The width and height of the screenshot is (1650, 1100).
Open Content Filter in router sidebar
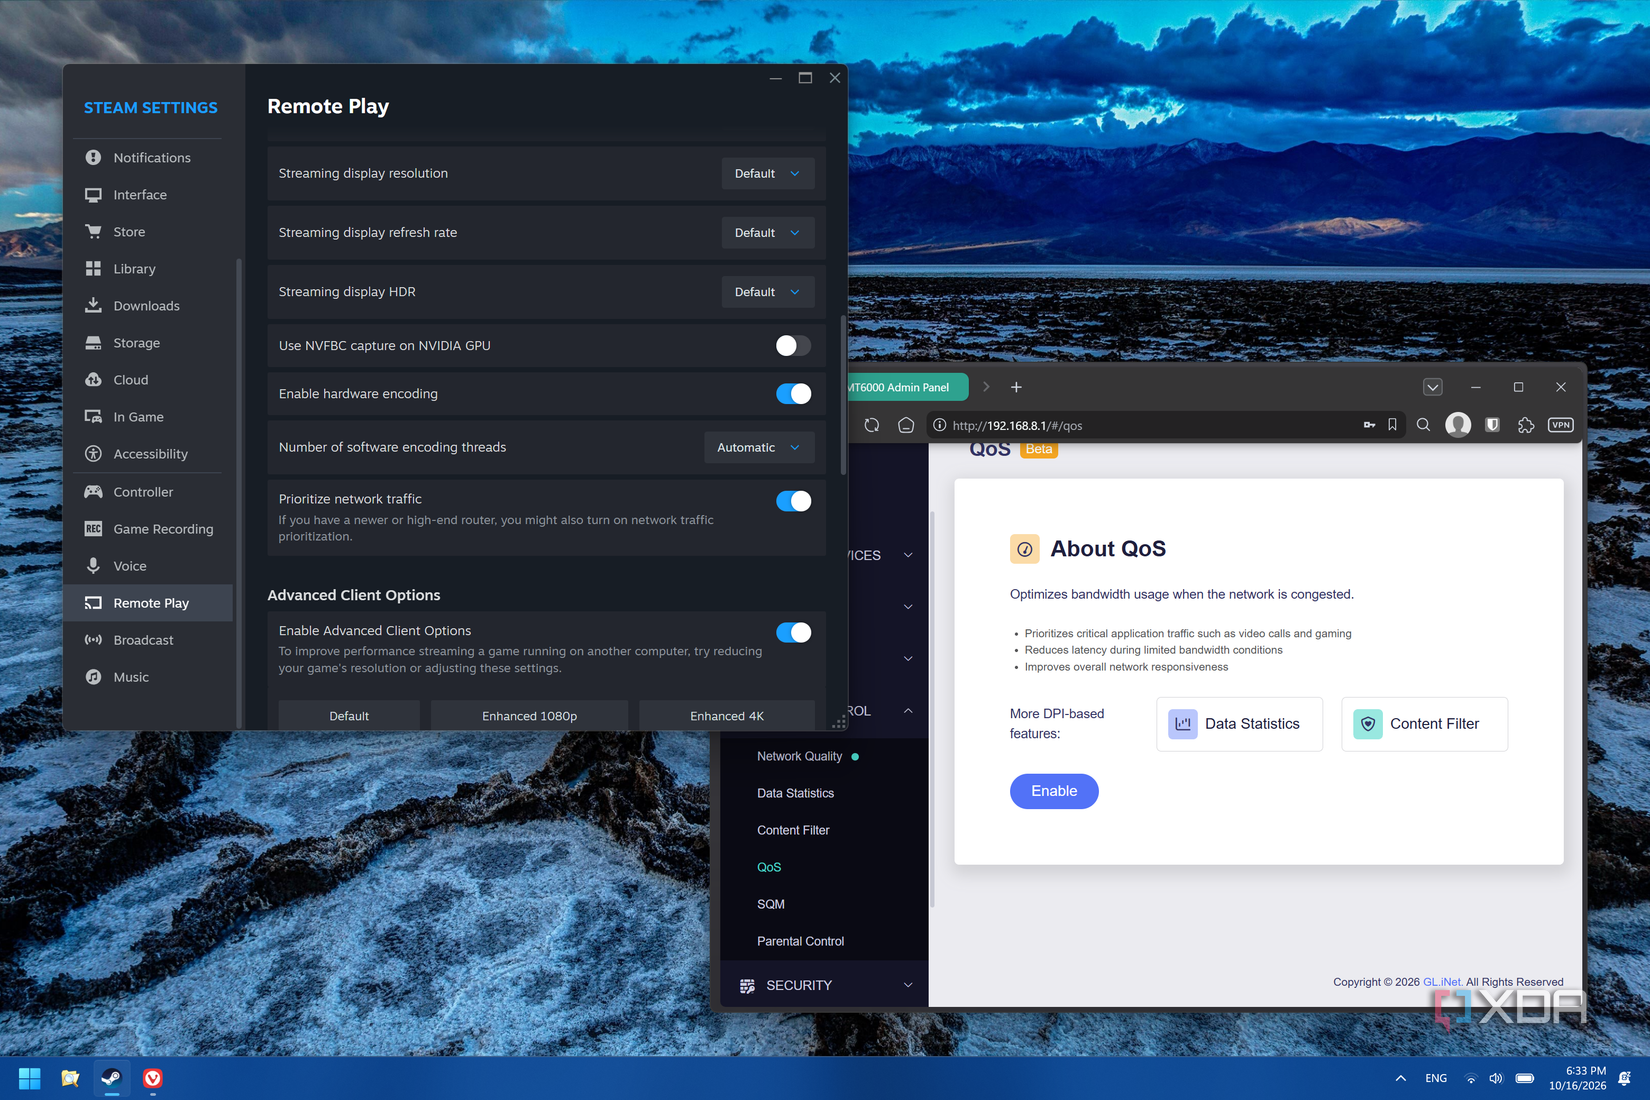point(793,830)
